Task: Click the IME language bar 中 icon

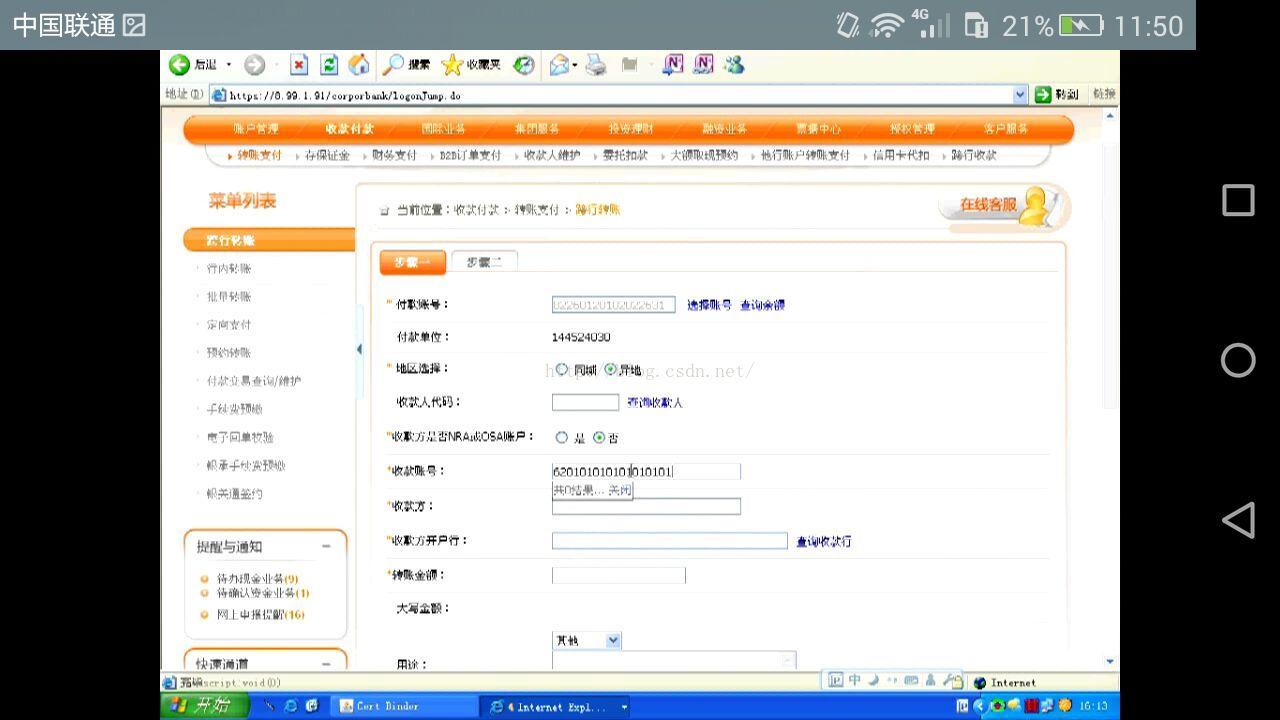Action: 855,681
